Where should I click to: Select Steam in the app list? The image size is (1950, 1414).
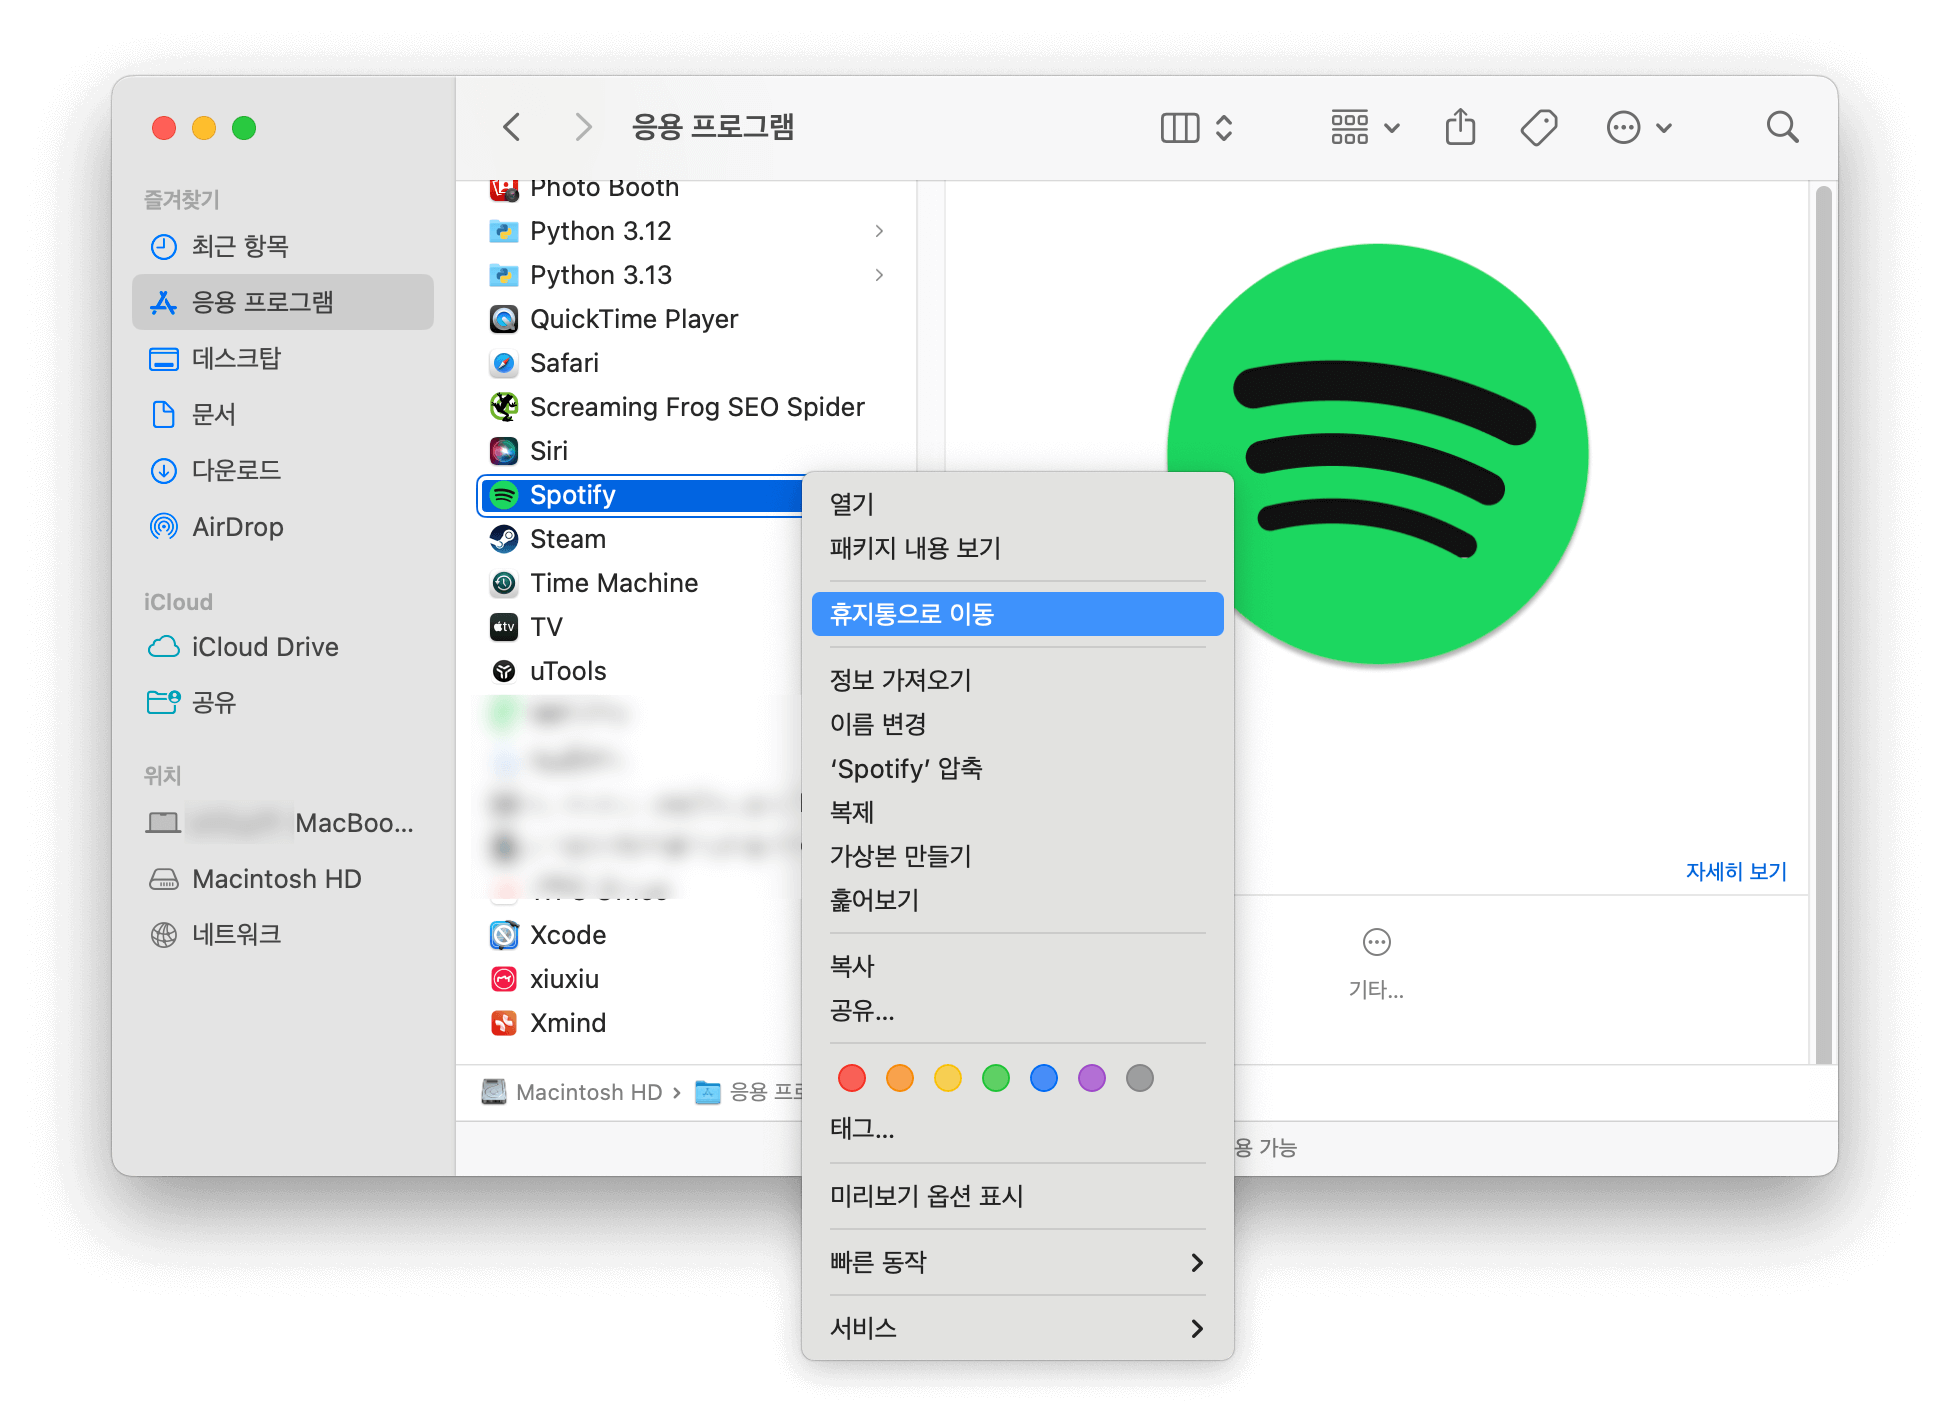641,539
